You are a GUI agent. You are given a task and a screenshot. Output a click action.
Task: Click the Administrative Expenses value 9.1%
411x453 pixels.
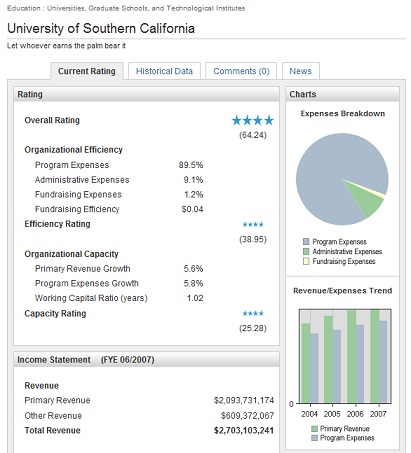click(x=193, y=180)
